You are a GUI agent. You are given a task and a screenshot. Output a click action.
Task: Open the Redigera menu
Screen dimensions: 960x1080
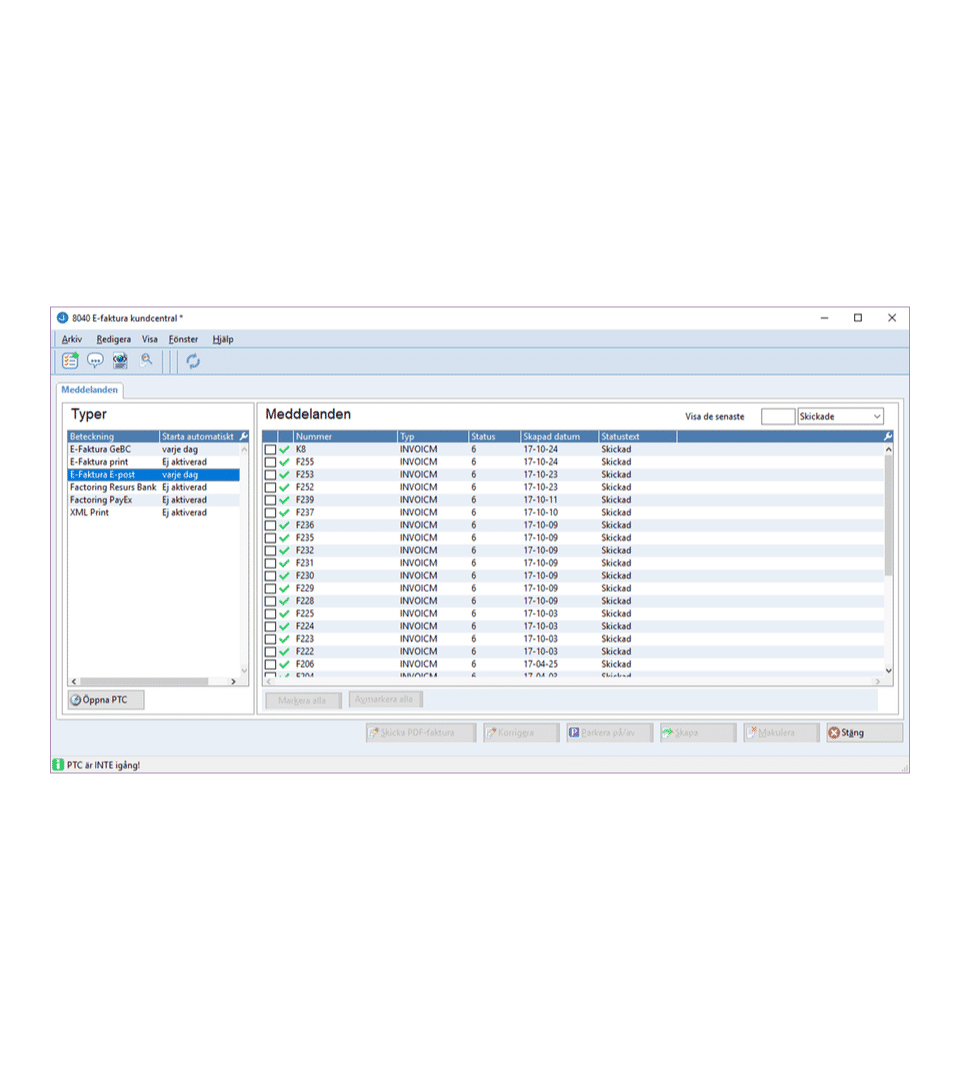pyautogui.click(x=113, y=339)
